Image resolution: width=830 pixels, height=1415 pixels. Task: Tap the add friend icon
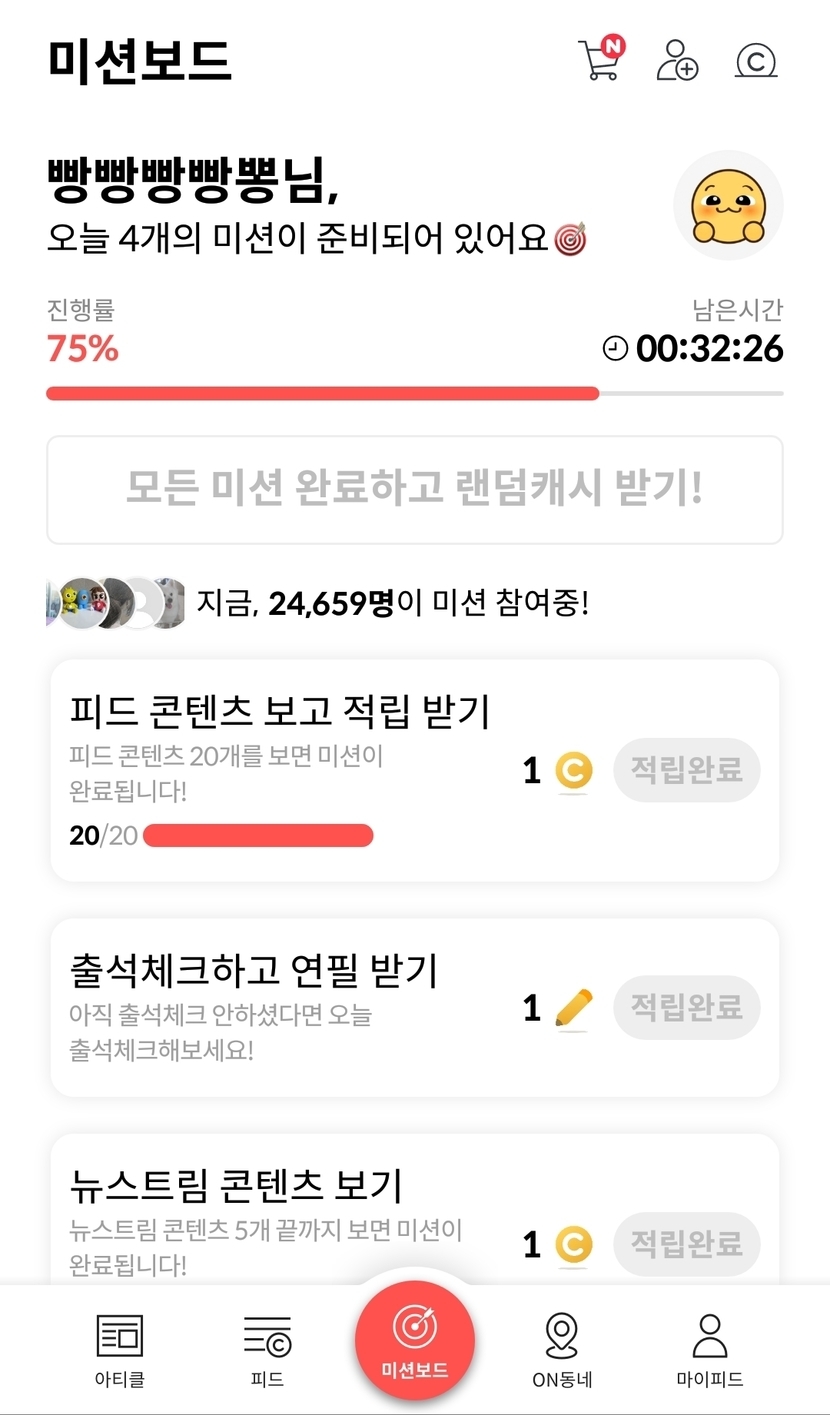[x=677, y=61]
